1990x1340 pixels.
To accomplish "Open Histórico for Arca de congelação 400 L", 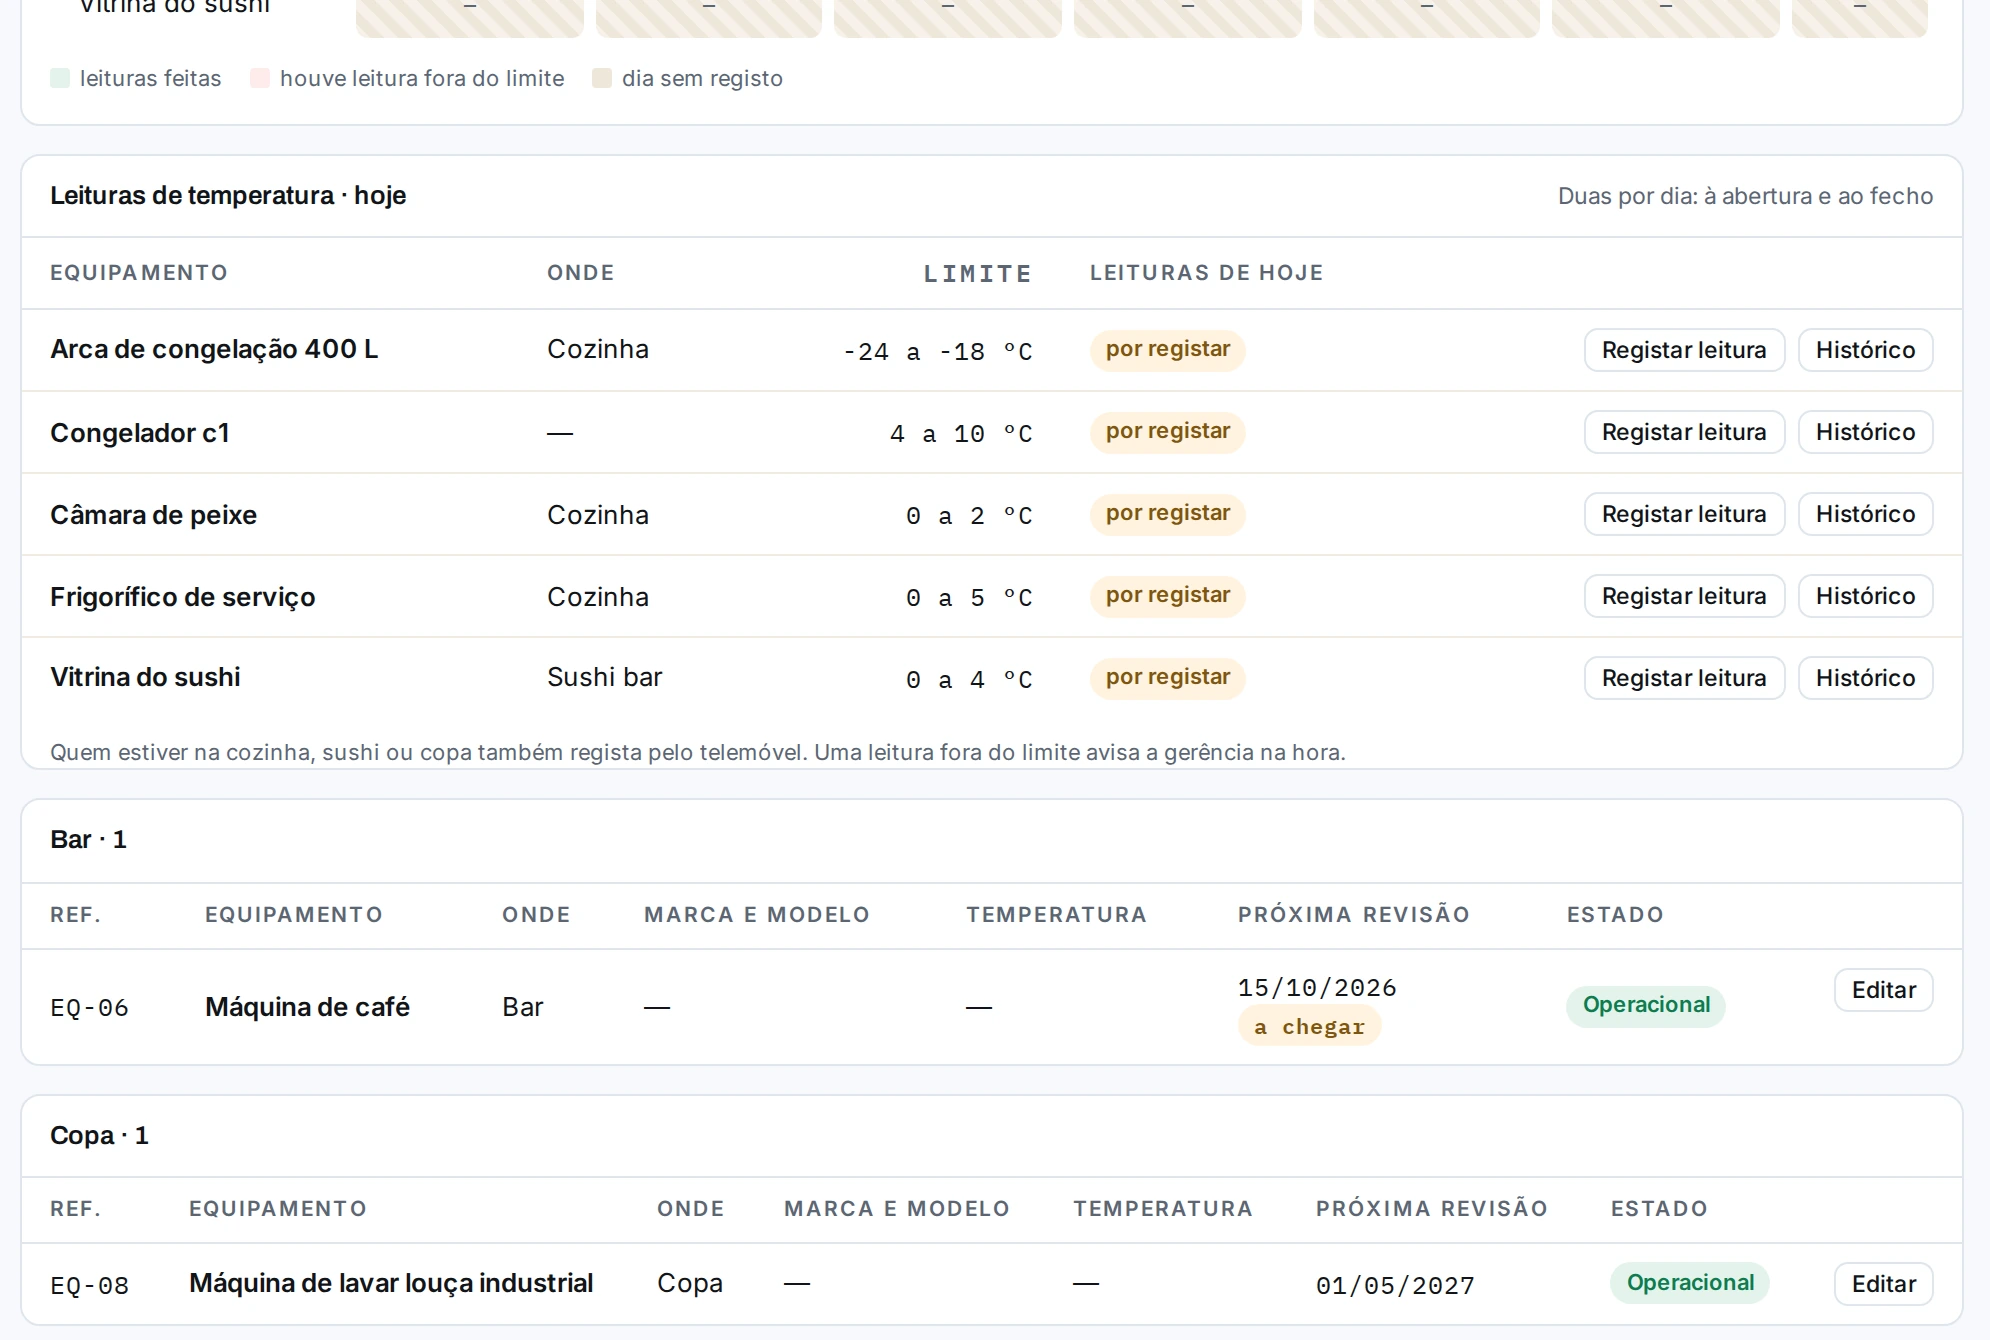I will (x=1865, y=350).
